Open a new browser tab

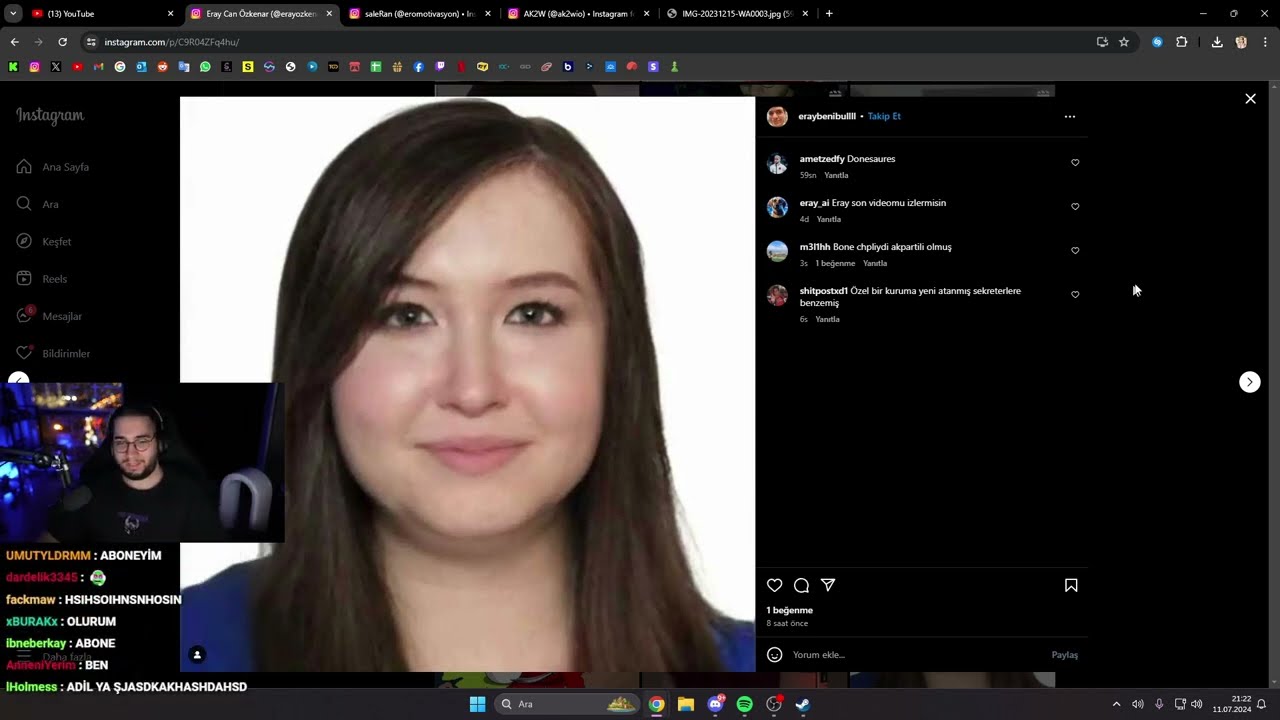click(829, 14)
